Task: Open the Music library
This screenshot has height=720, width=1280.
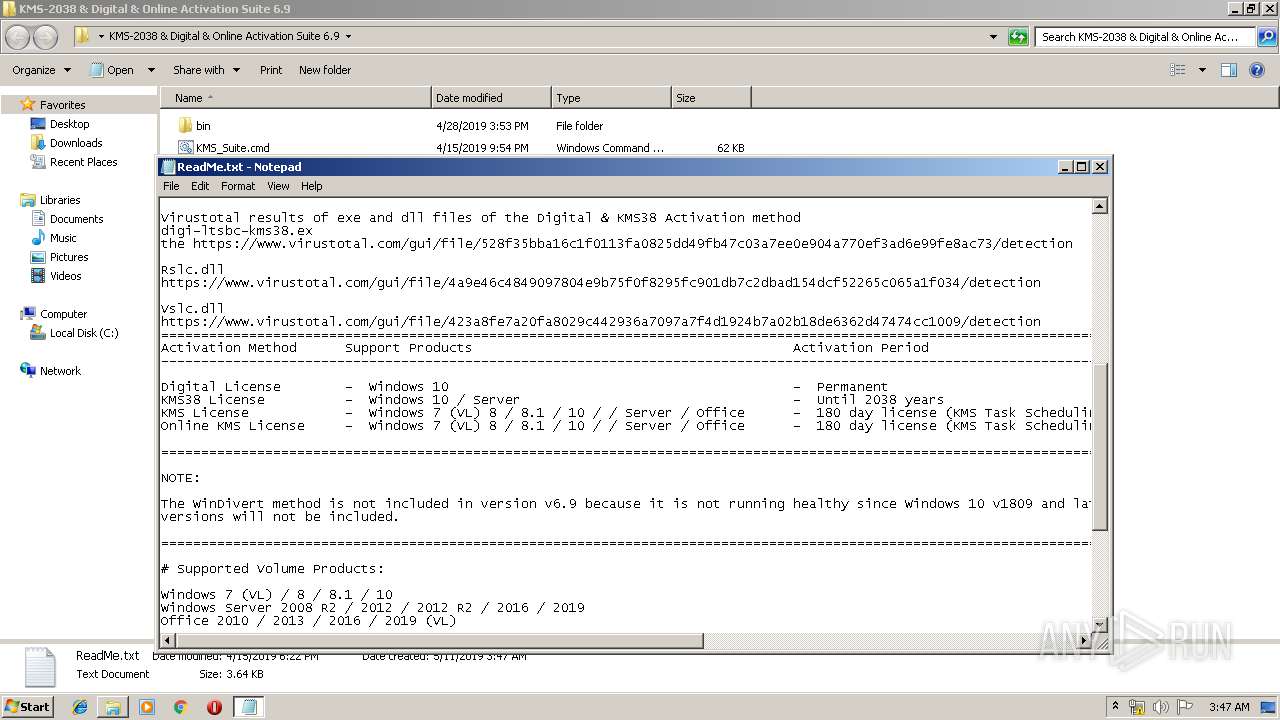Action: tap(63, 238)
